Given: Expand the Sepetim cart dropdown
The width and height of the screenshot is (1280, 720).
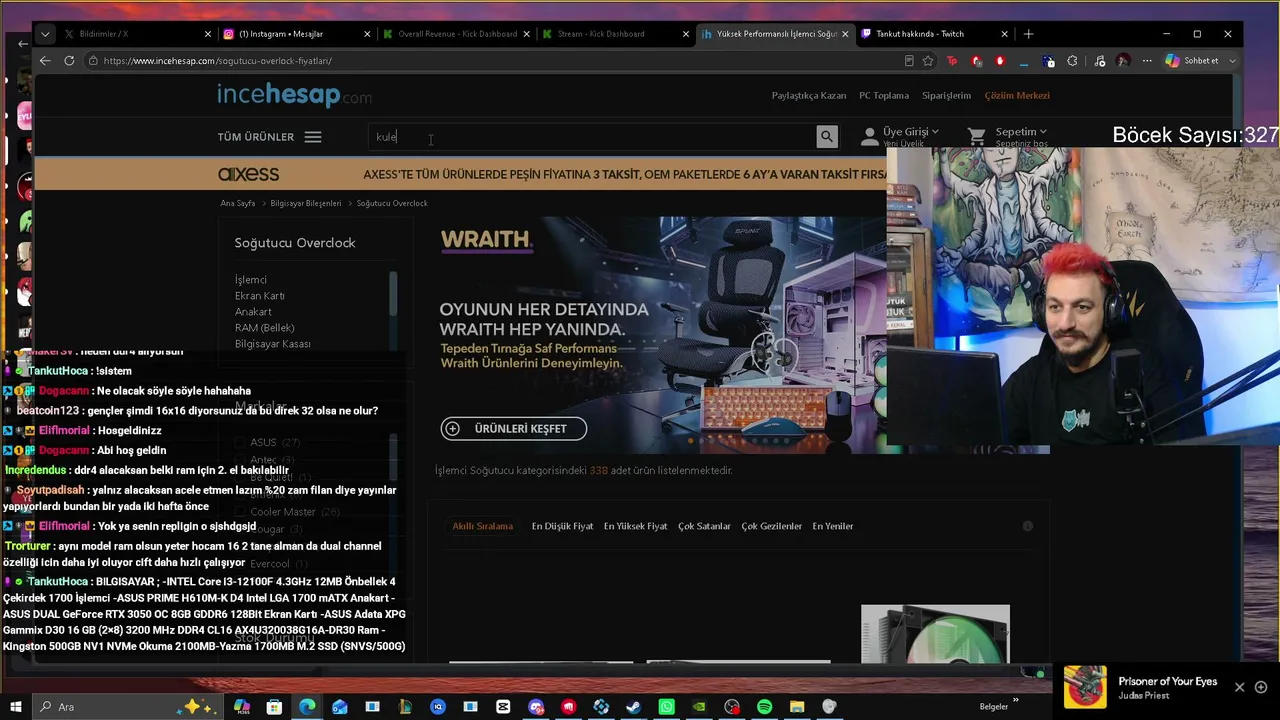Looking at the screenshot, I should tap(1021, 132).
